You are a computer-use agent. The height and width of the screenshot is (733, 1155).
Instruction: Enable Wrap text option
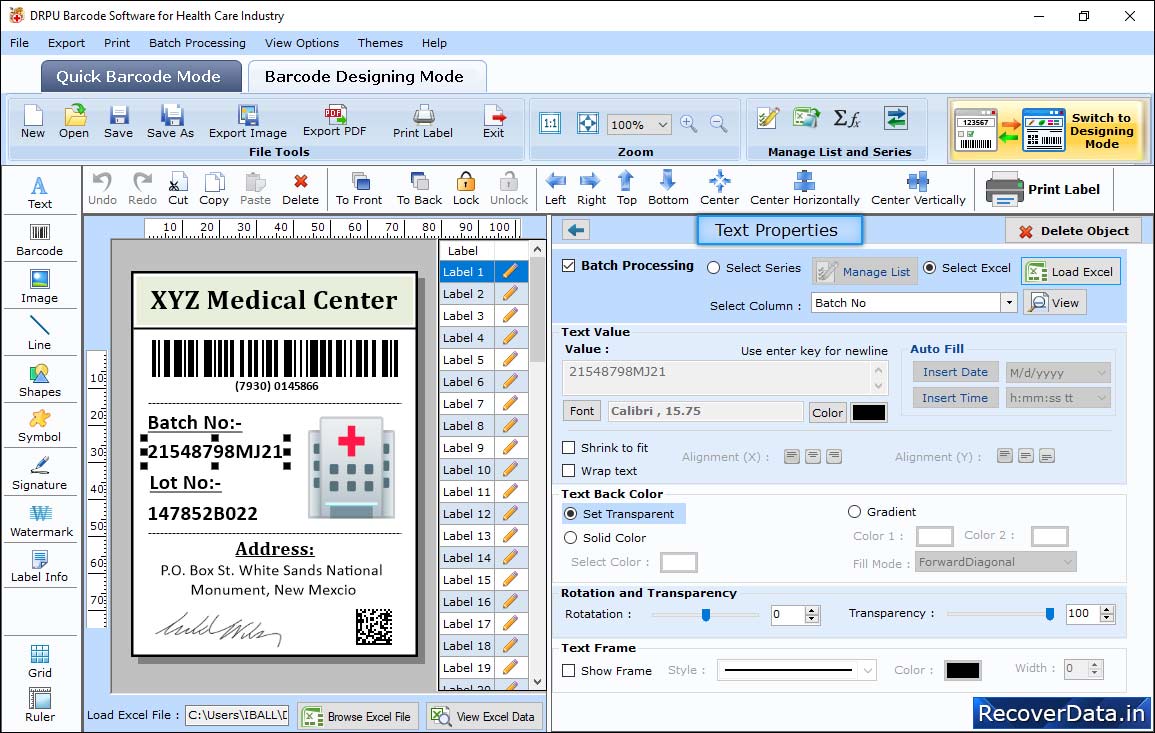(569, 470)
